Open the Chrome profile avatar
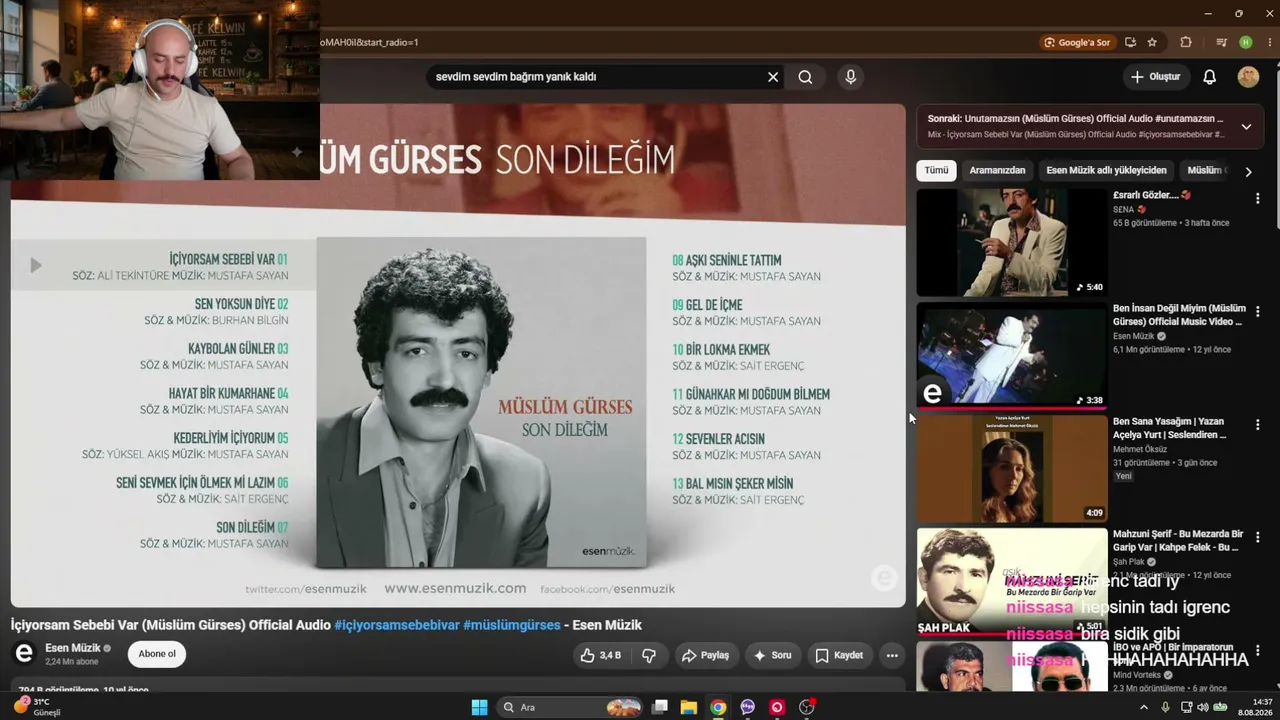The width and height of the screenshot is (1280, 720). pyautogui.click(x=1245, y=43)
